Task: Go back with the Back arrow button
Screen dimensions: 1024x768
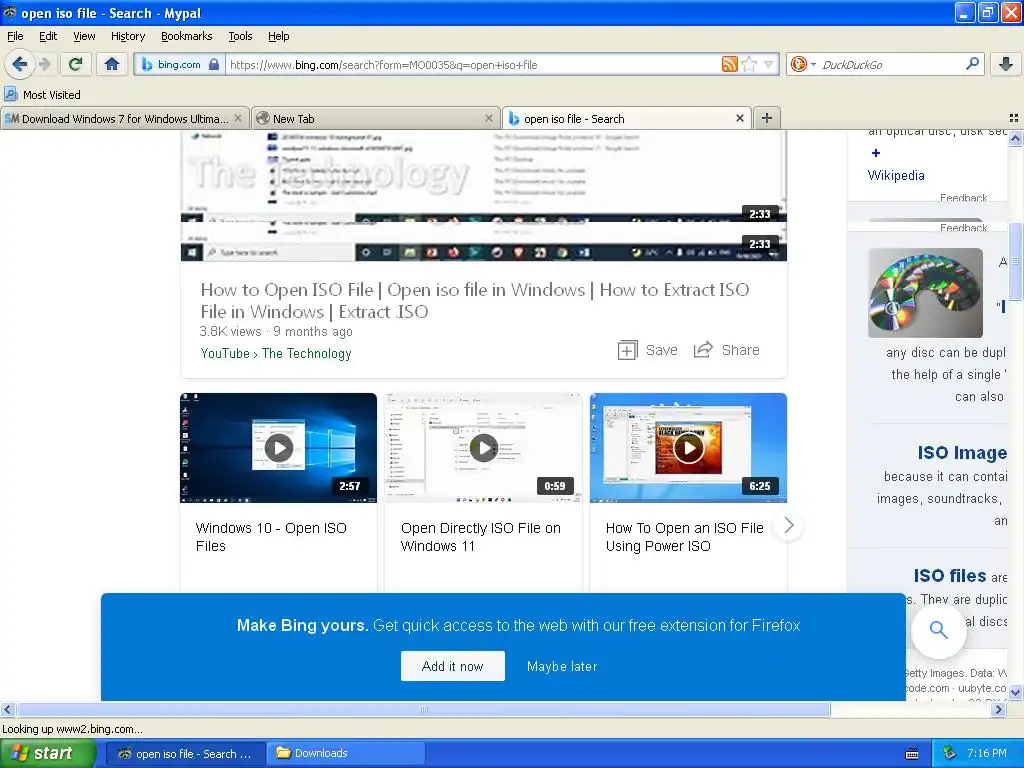Action: 19,64
